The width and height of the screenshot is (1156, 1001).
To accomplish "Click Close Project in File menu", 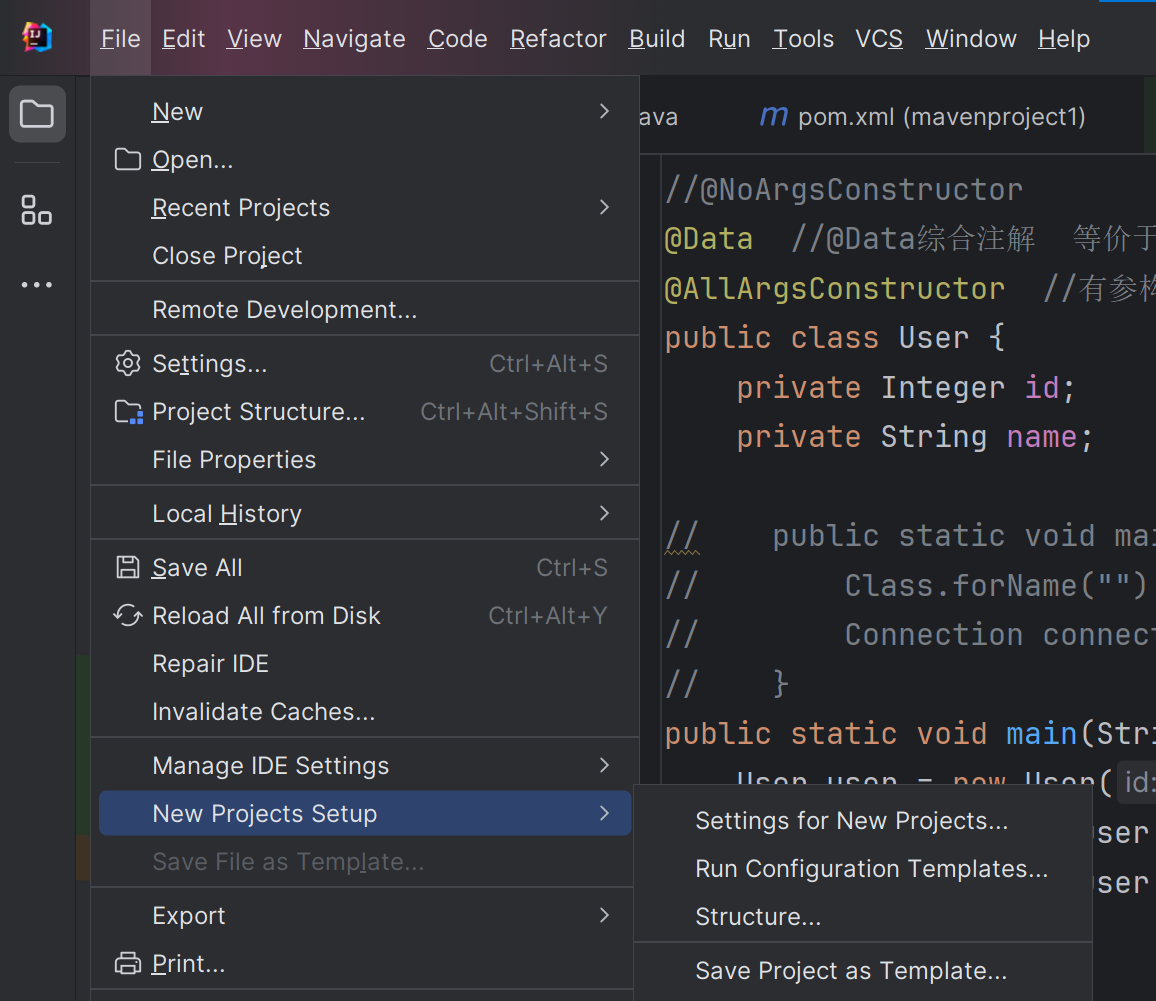I will pyautogui.click(x=227, y=256).
